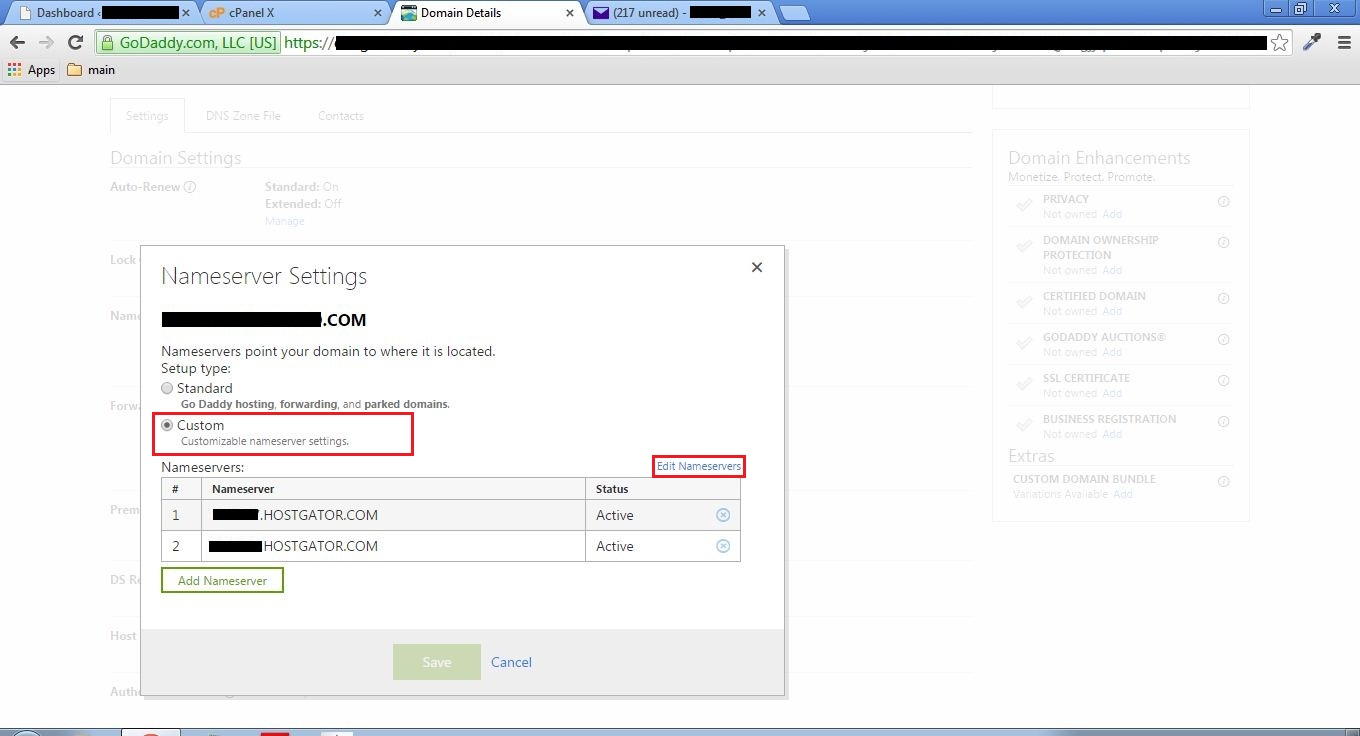Click the Auto-Renew info icon
1360x736 pixels.
click(x=190, y=187)
